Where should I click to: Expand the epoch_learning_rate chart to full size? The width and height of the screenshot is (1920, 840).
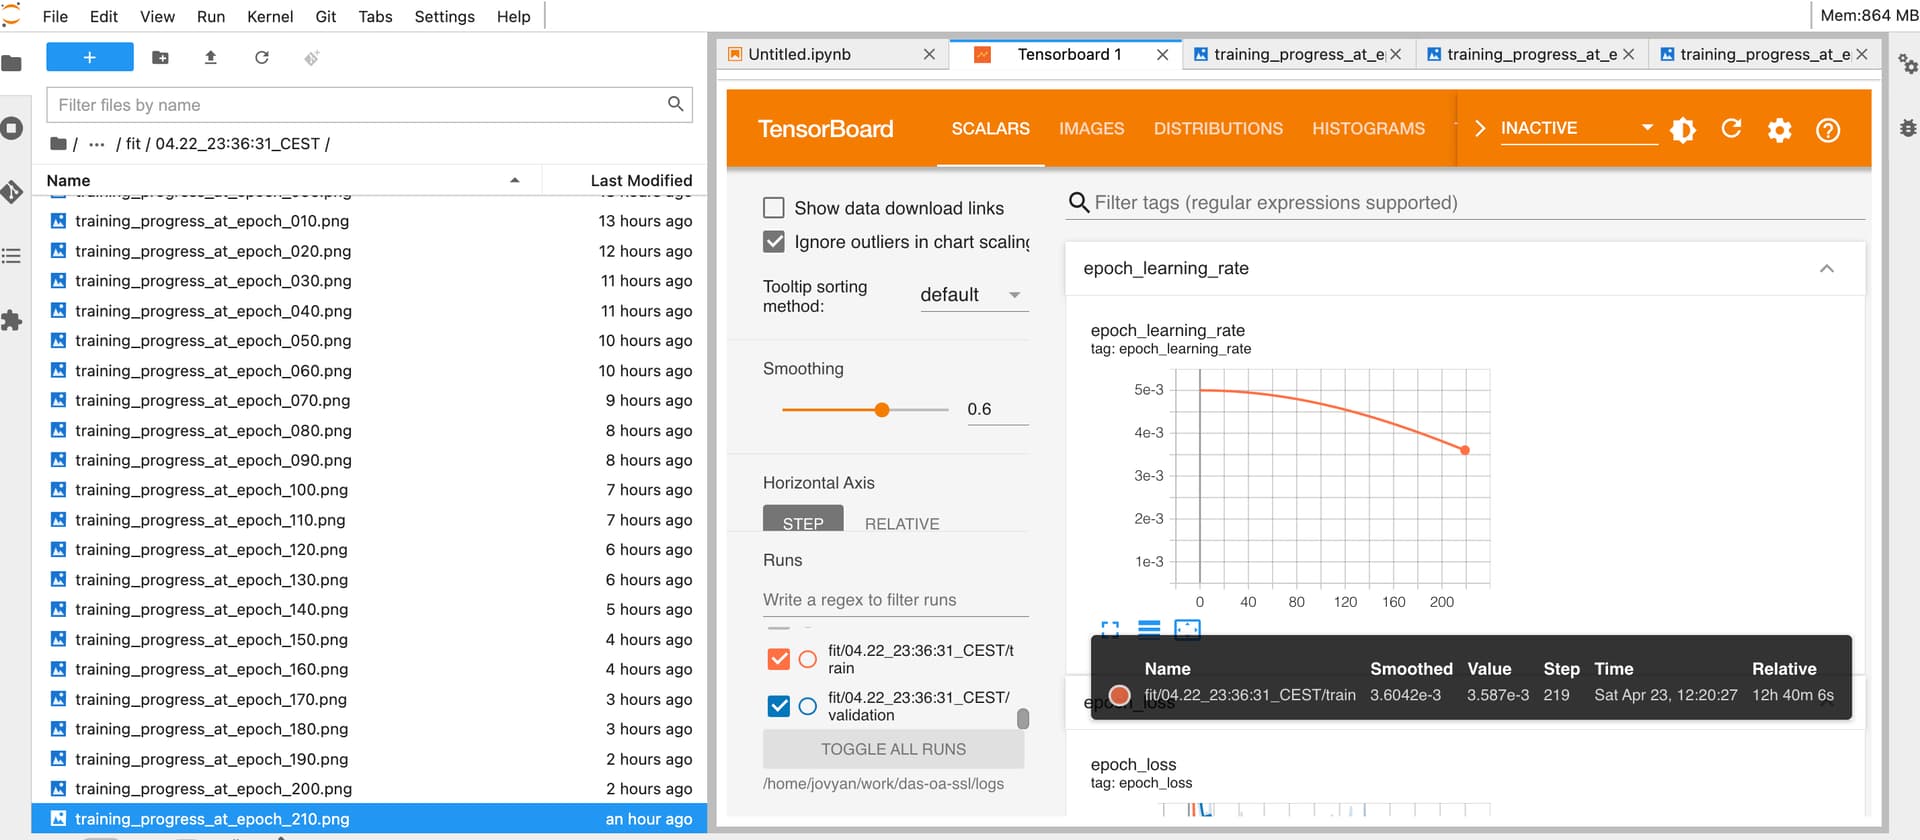(x=1110, y=629)
